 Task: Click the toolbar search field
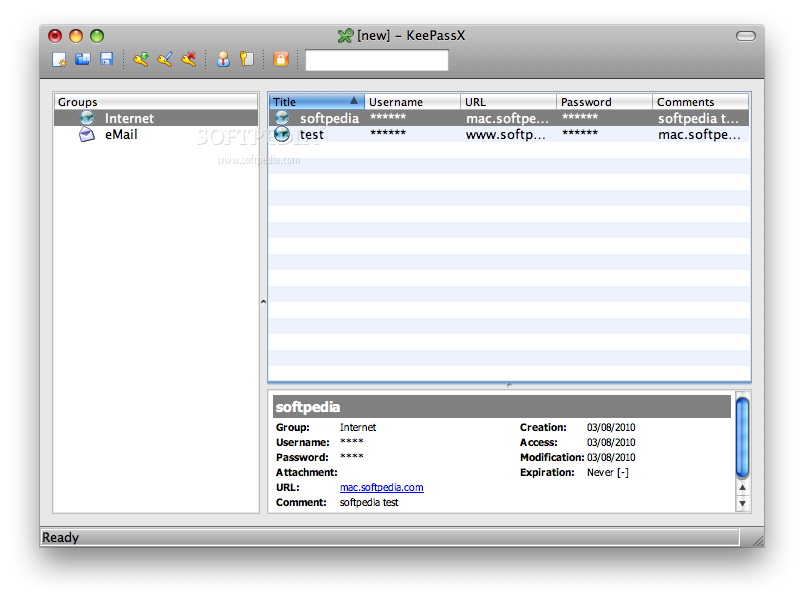pyautogui.click(x=376, y=61)
